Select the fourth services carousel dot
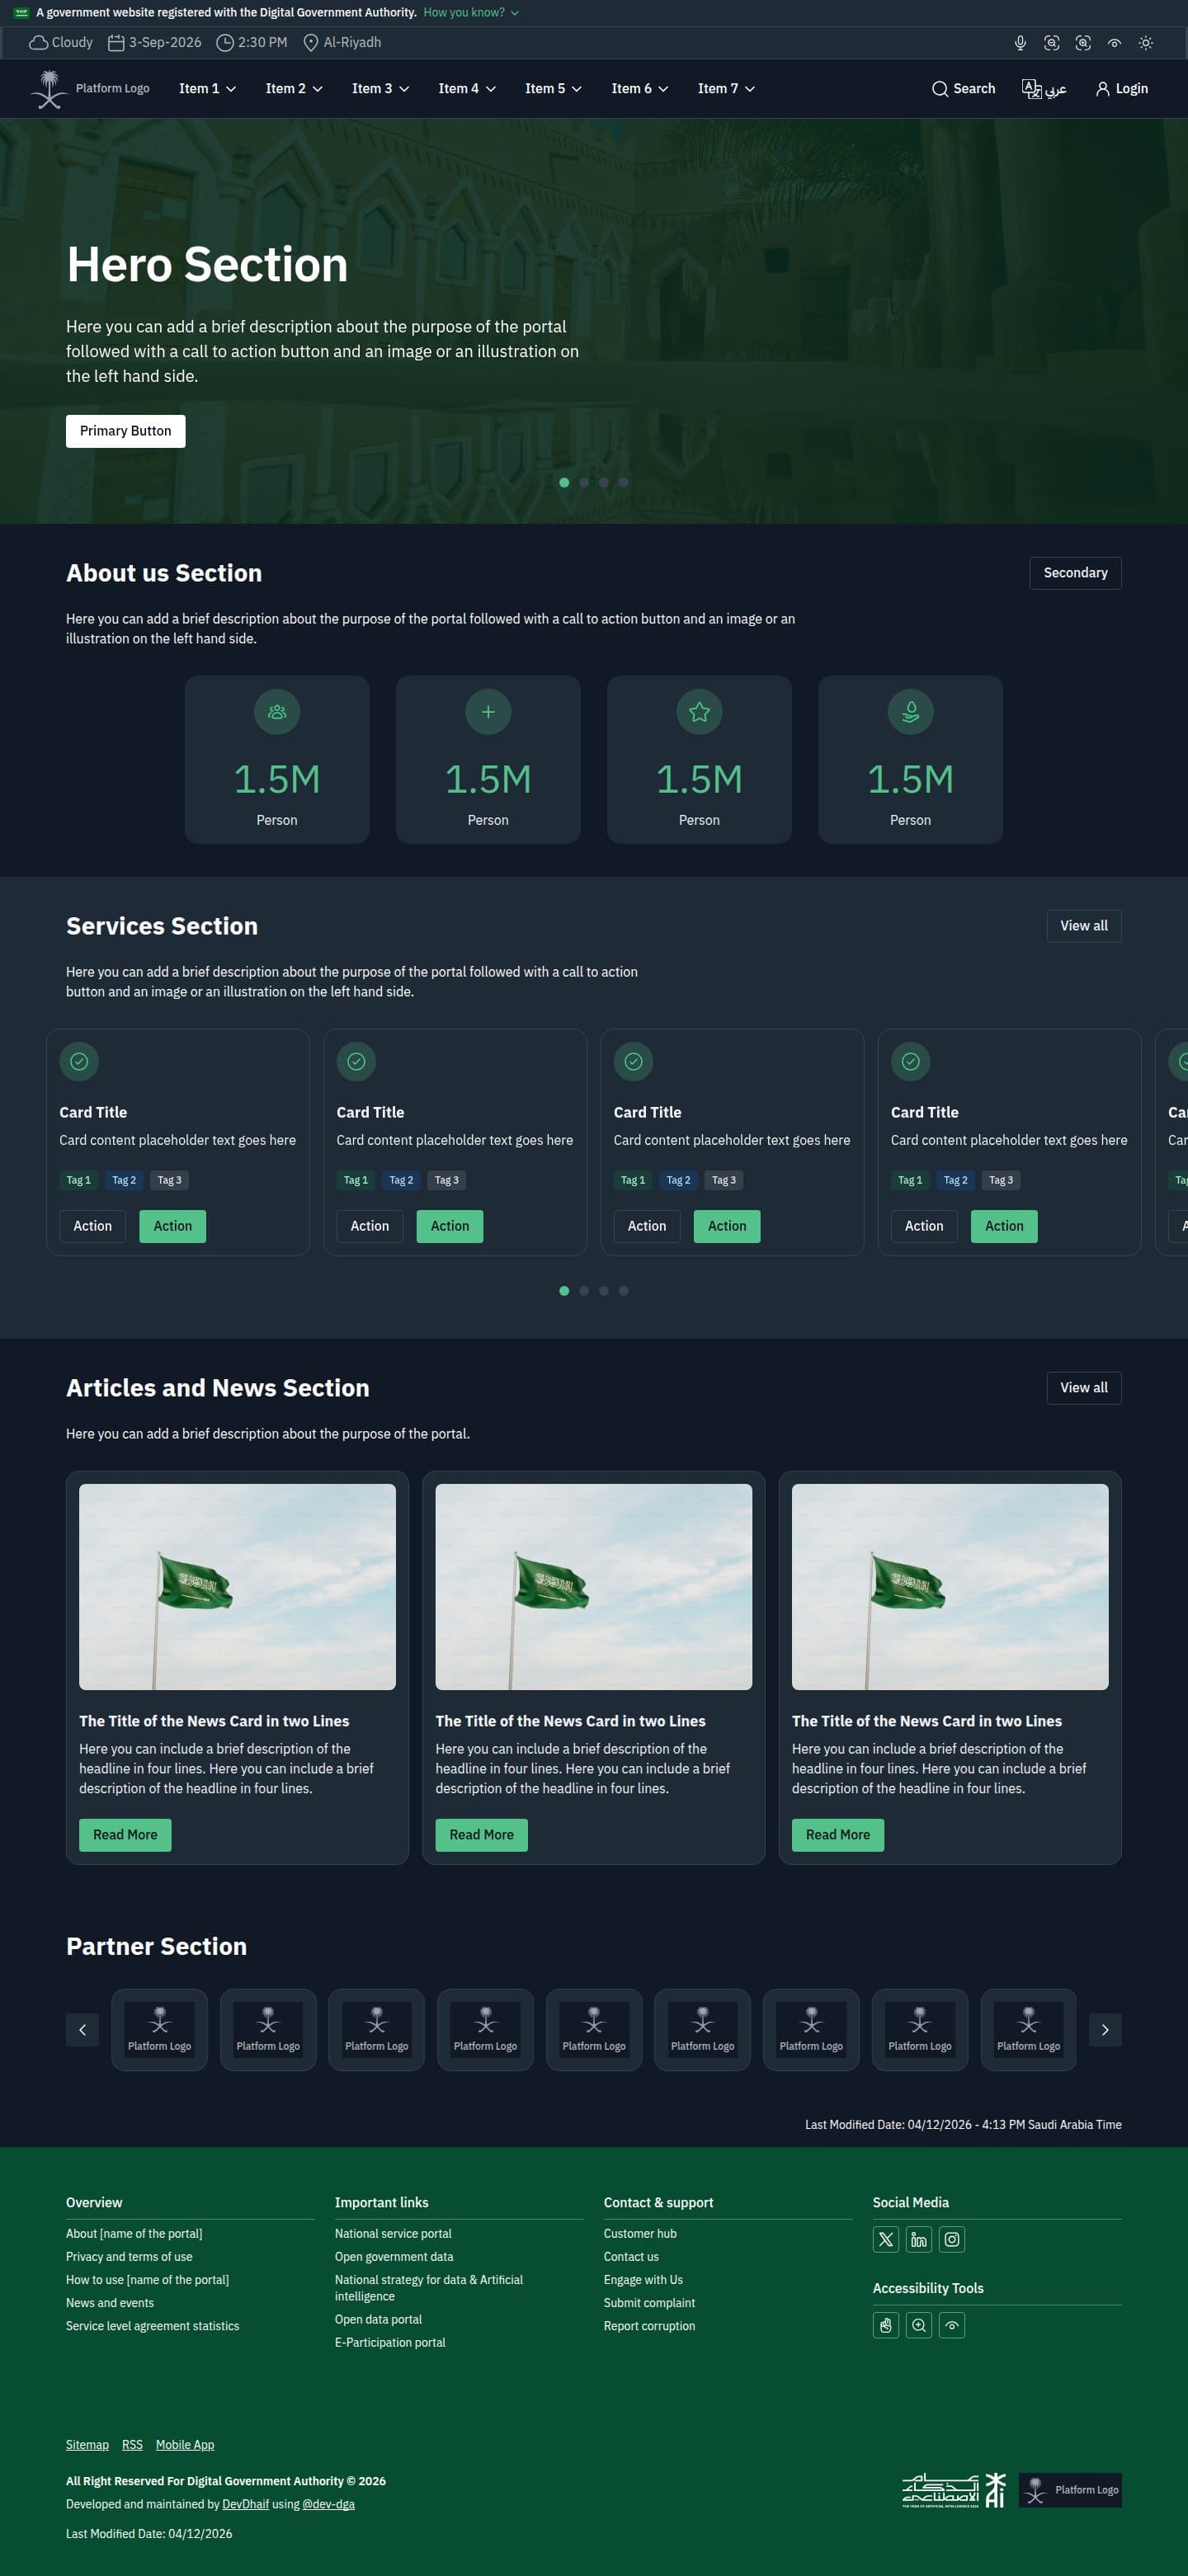Viewport: 1188px width, 2576px height. coord(624,1291)
